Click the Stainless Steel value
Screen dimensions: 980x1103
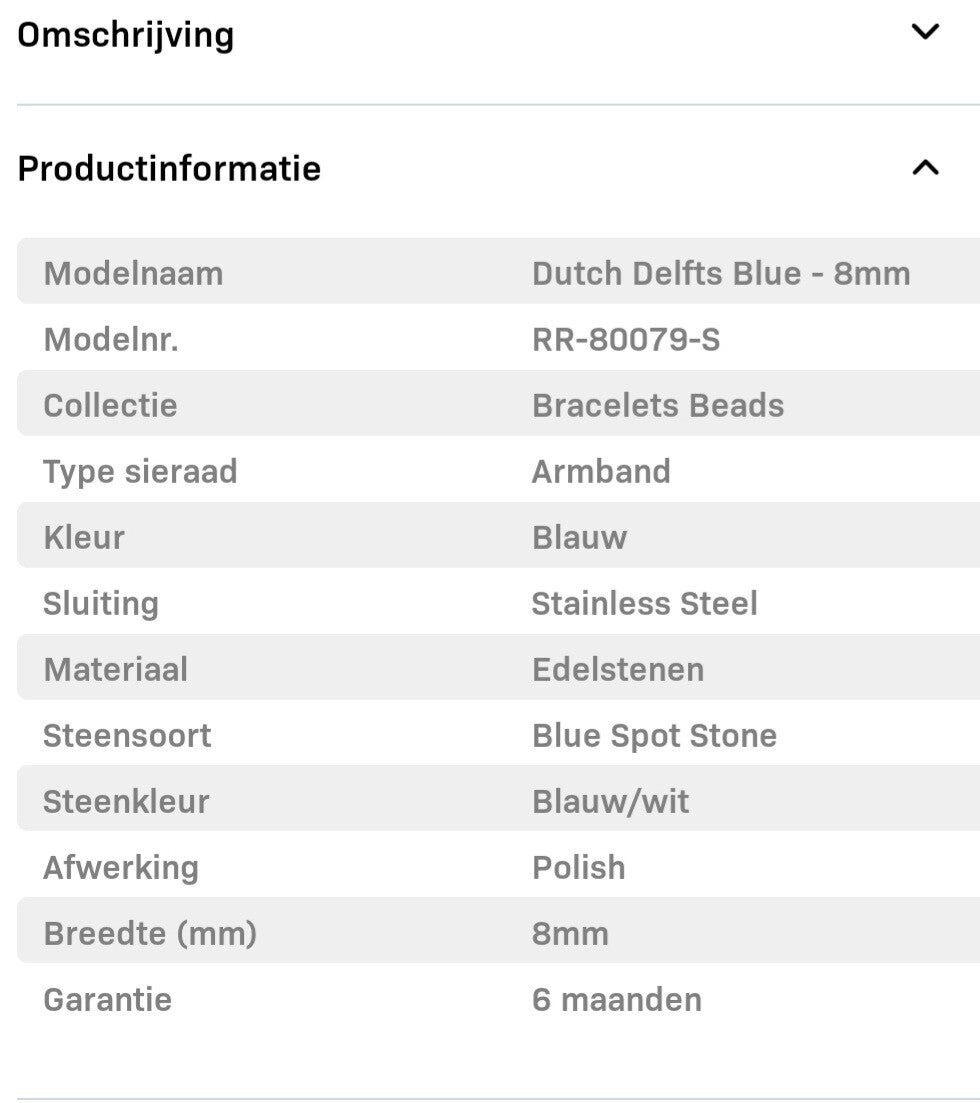point(644,603)
